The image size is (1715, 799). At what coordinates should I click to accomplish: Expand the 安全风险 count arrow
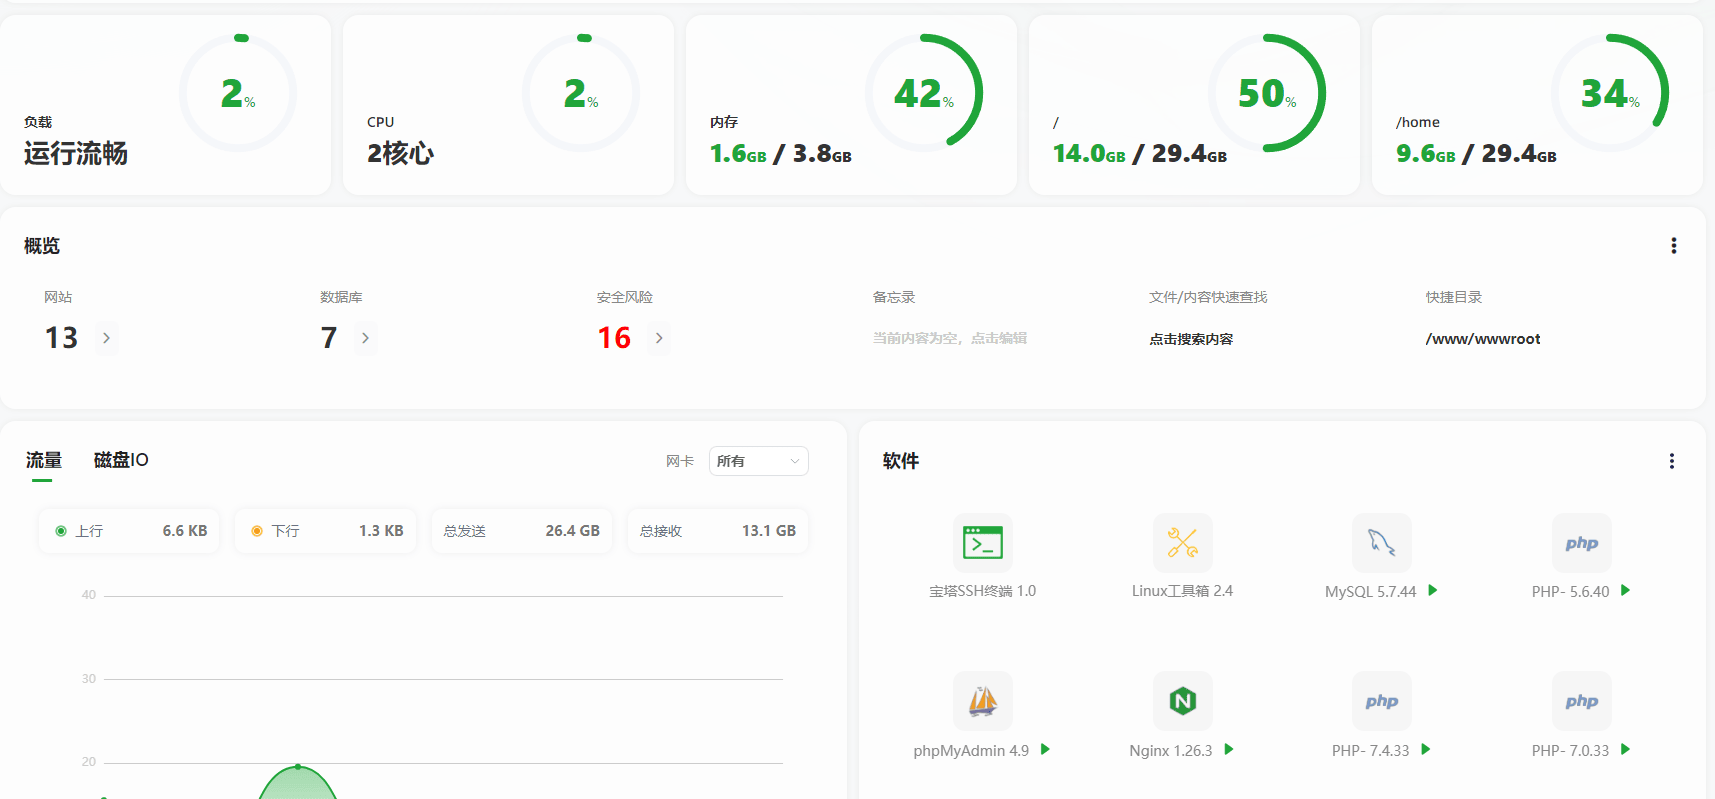coord(658,338)
